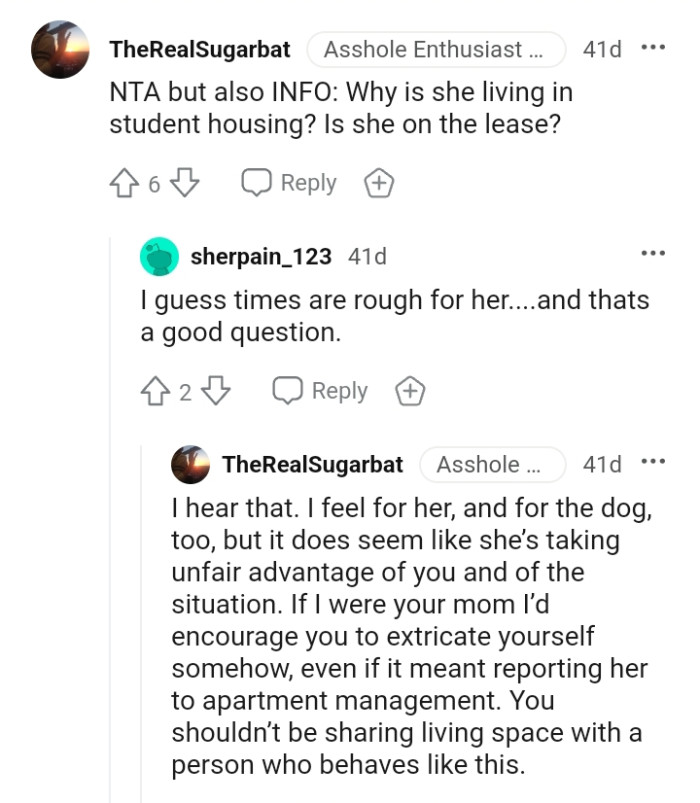
Task: Give an award to sherpain_123's comment
Action: click(408, 392)
